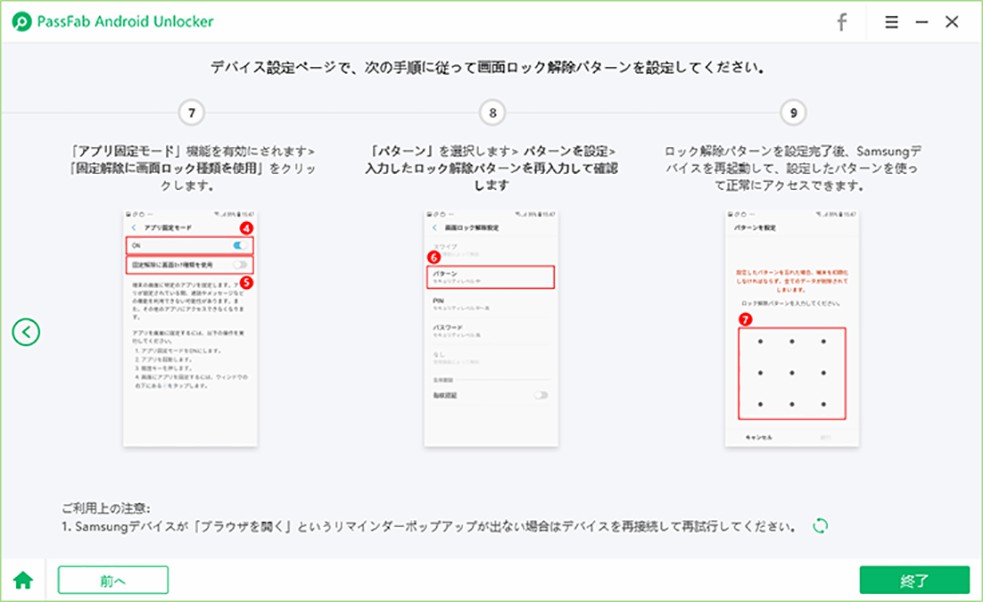Select the step 7 circle marker
This screenshot has width=983, height=602.
point(191,113)
